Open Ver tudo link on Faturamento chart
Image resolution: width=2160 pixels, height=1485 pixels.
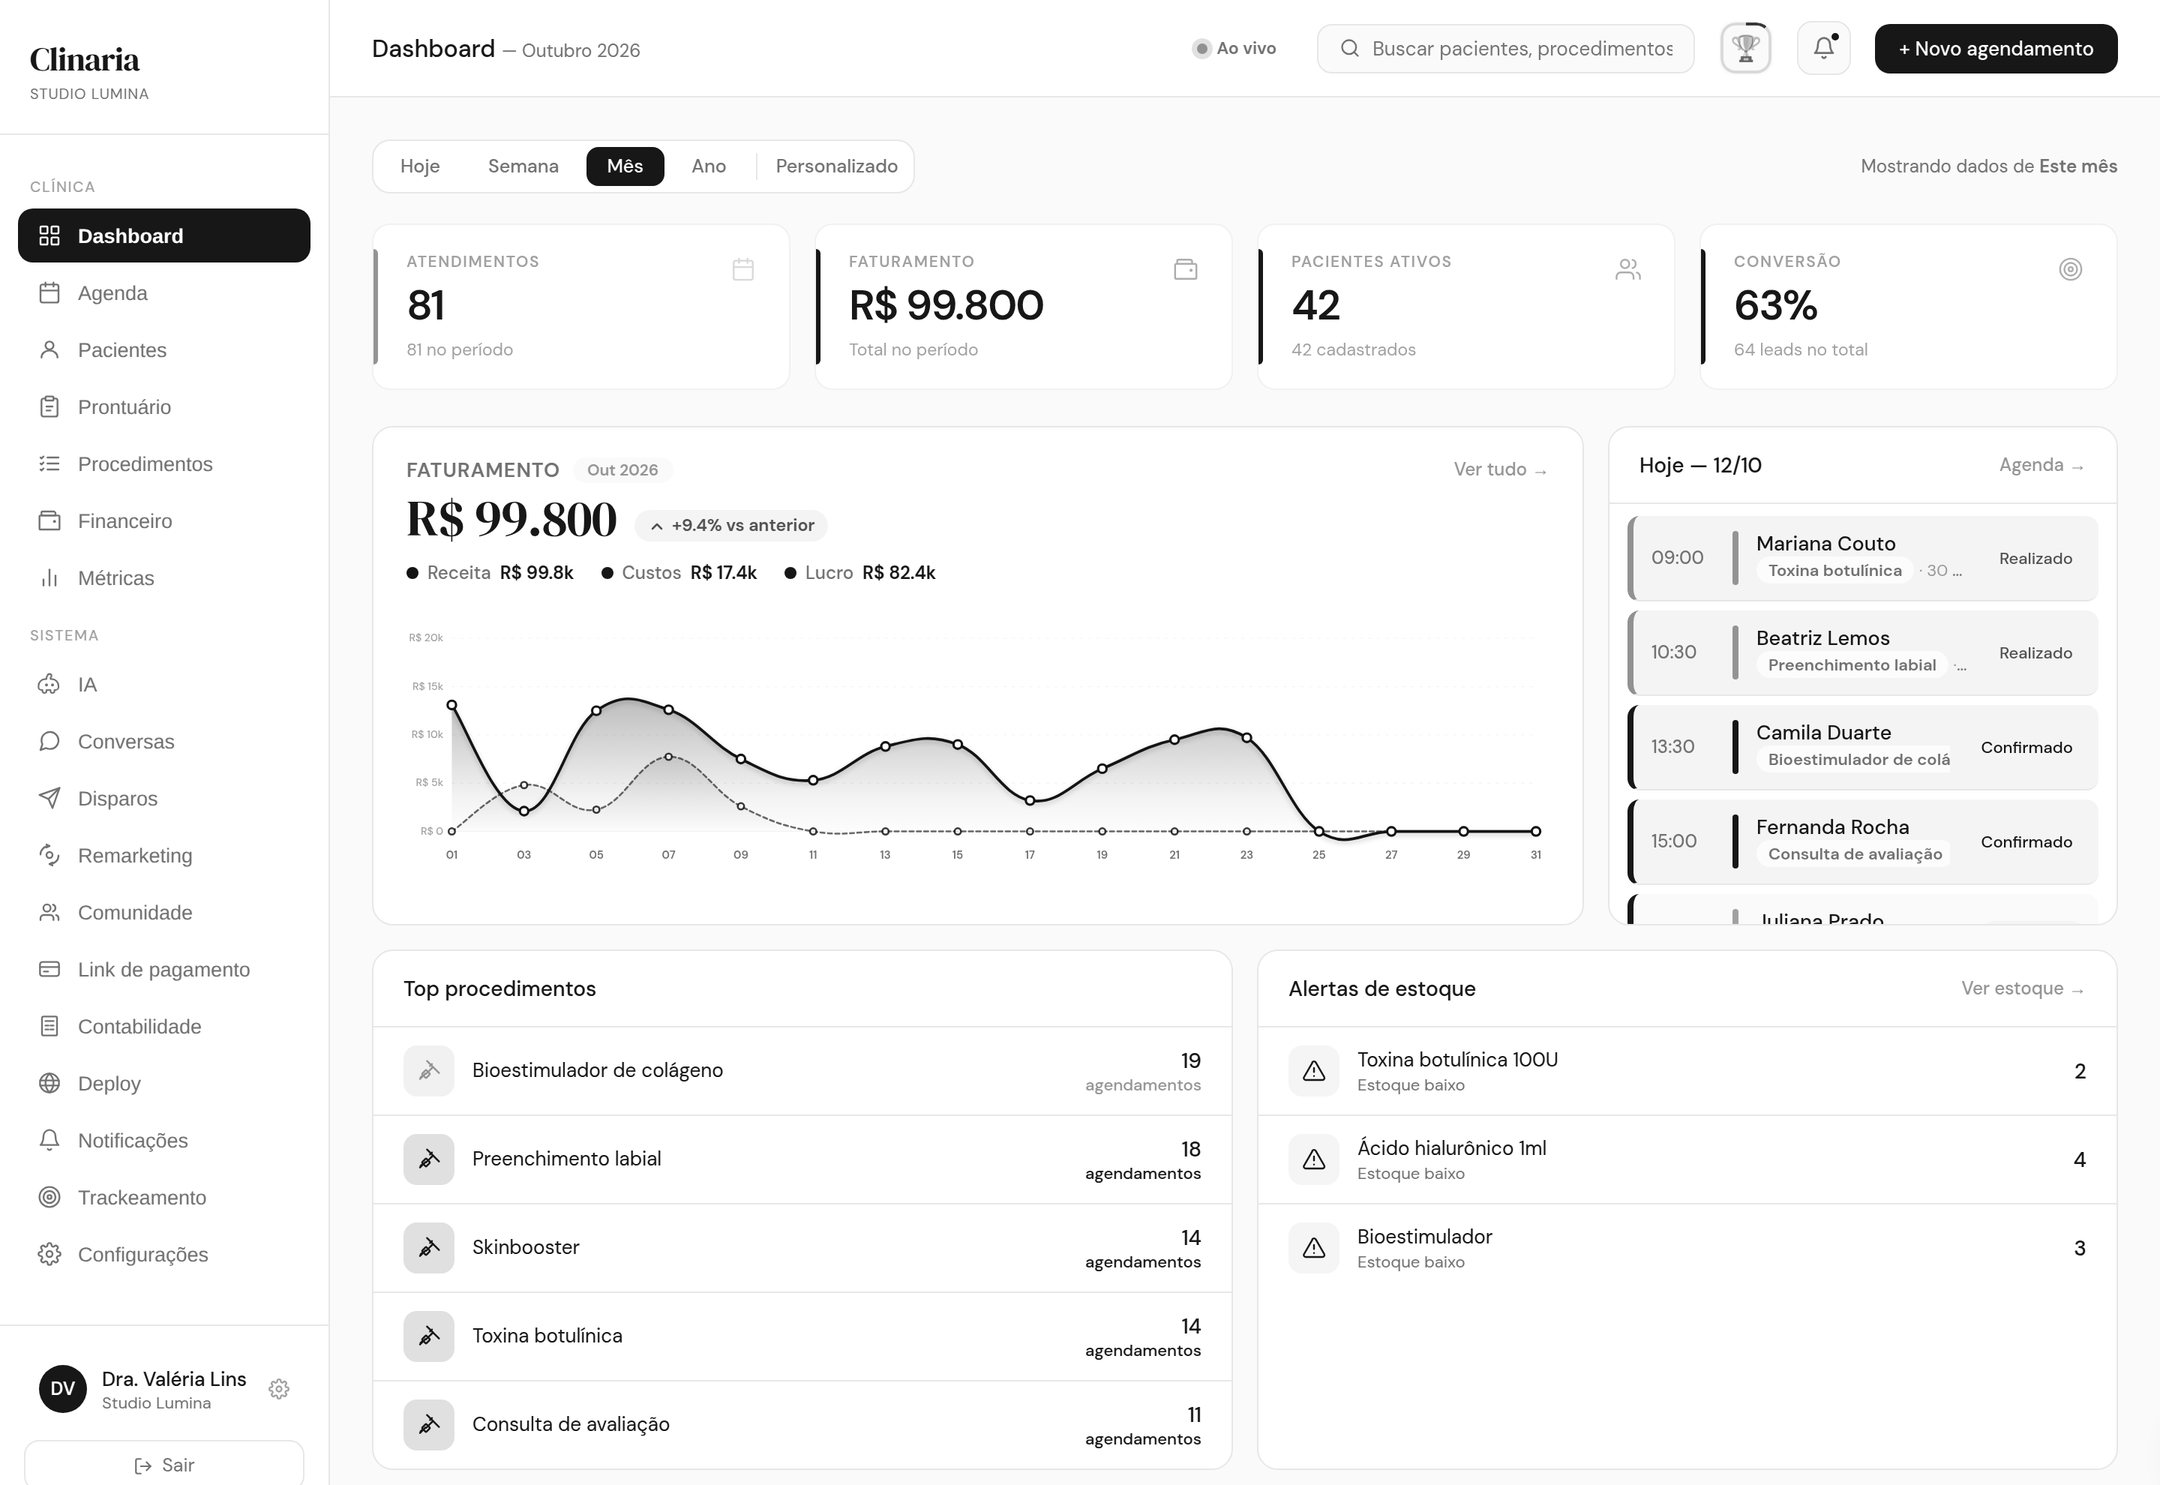point(1500,470)
